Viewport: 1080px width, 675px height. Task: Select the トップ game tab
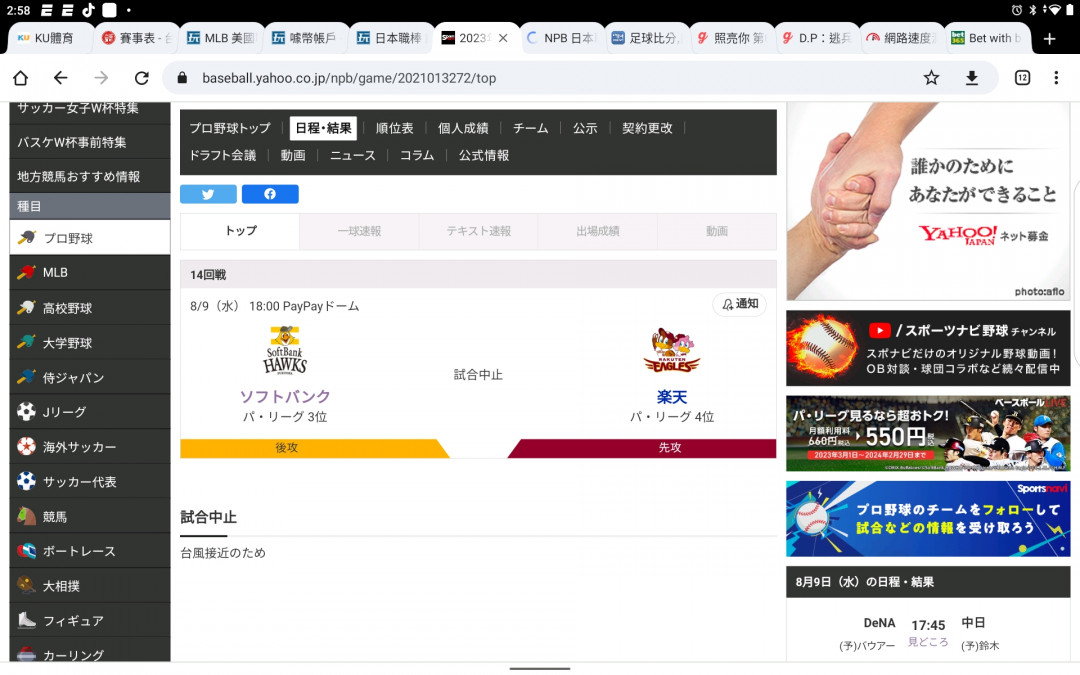[240, 231]
